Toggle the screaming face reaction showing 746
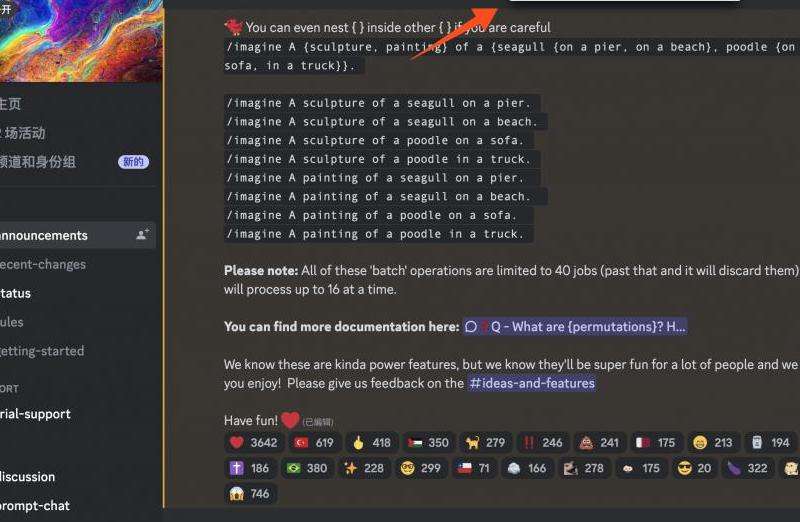This screenshot has height=522, width=800. point(250,493)
